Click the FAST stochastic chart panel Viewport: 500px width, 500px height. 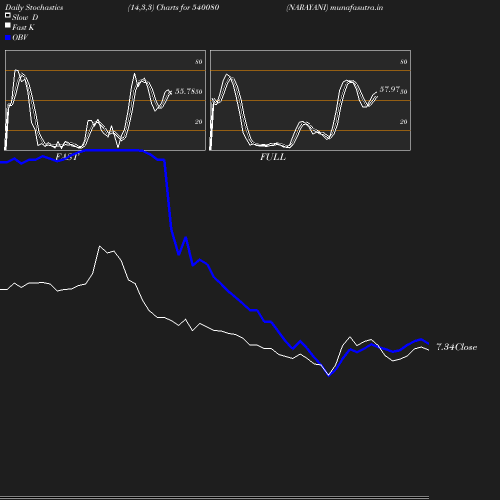pos(105,100)
